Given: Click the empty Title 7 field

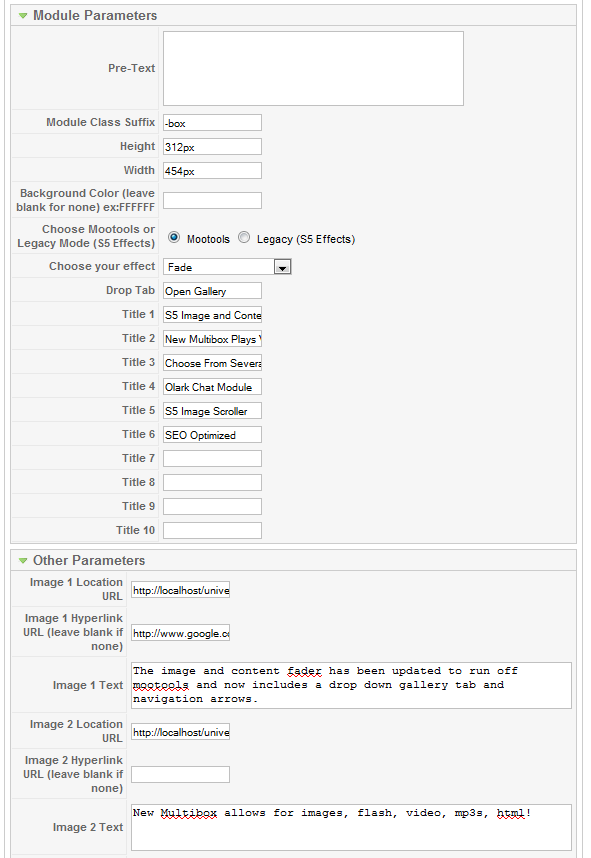Looking at the screenshot, I should click(x=212, y=459).
